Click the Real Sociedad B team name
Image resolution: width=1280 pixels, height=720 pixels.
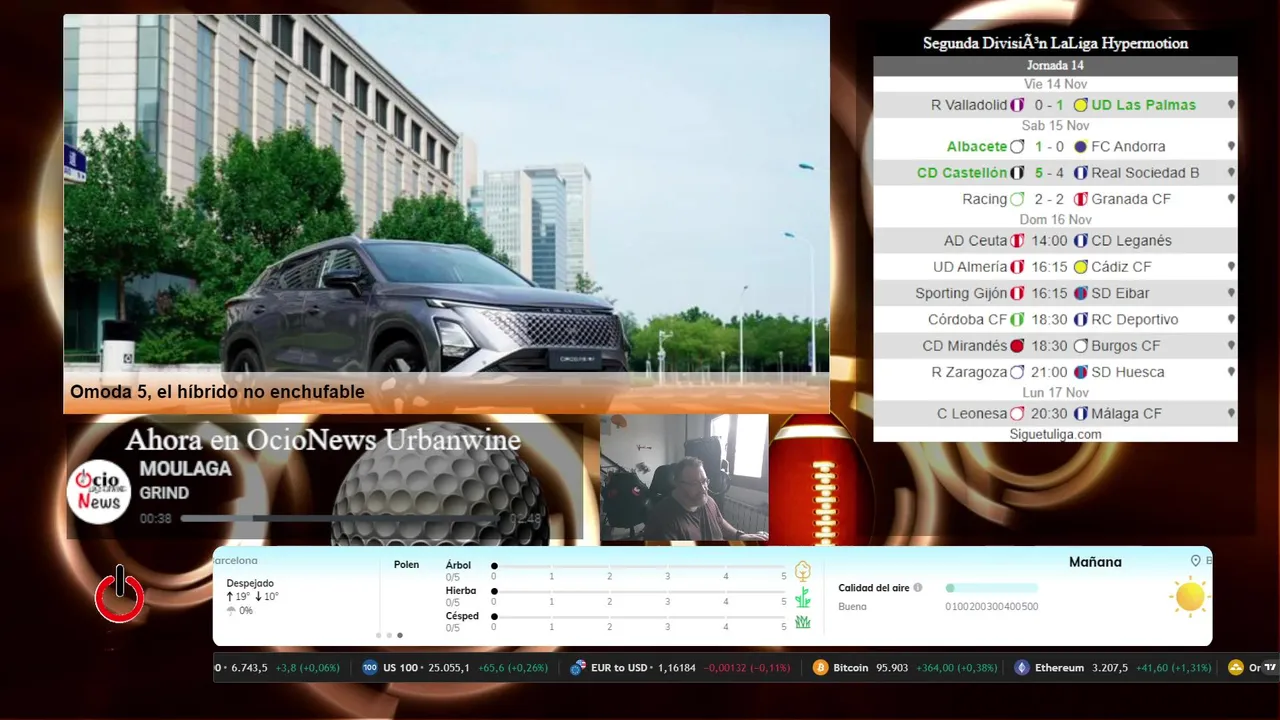(1145, 173)
